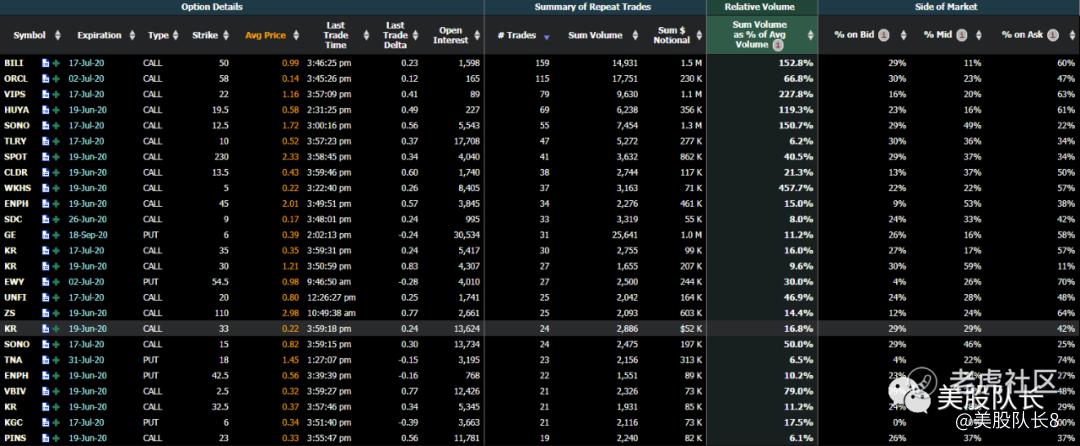1080x446 pixels.
Task: Add ORCL using its green plus icon
Action: (x=55, y=78)
